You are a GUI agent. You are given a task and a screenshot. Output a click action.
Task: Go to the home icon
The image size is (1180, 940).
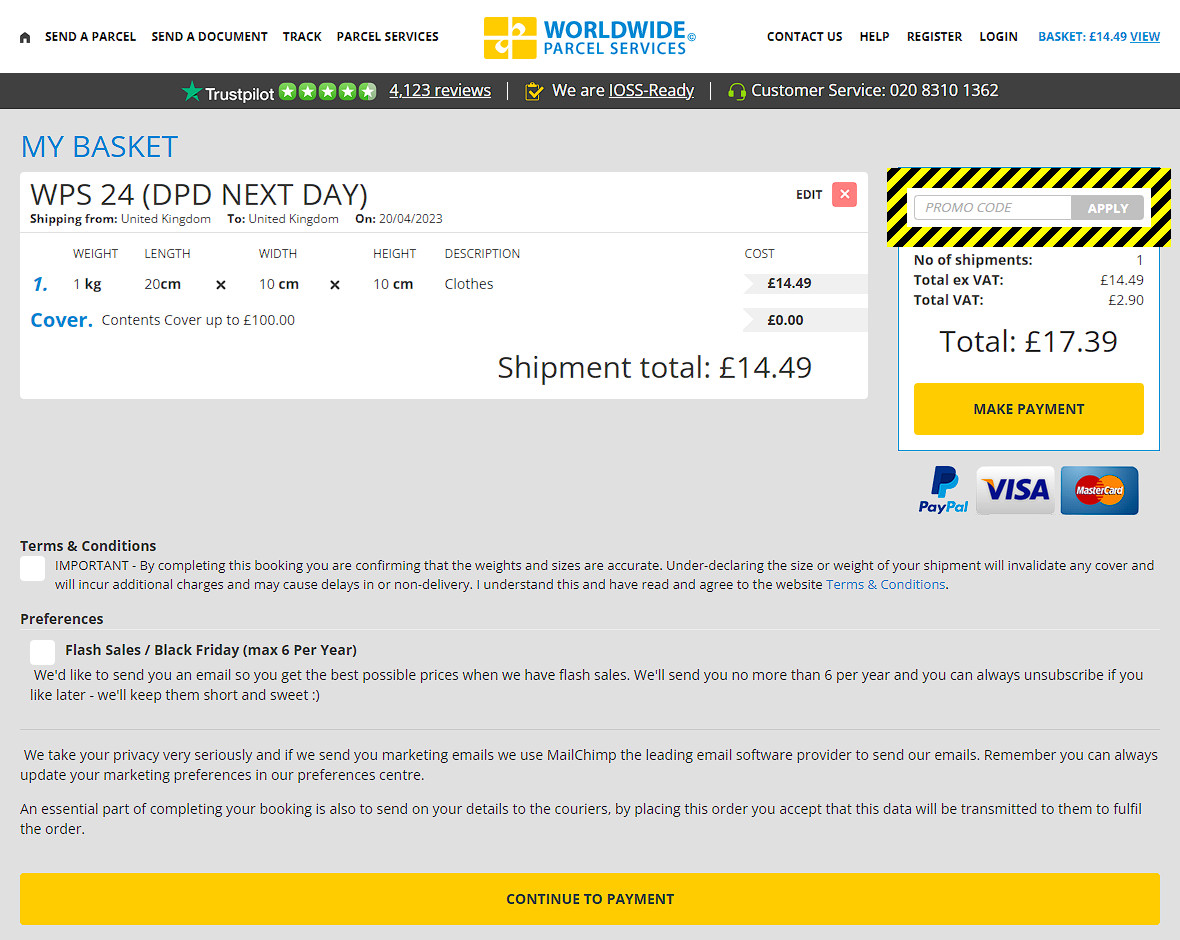25,37
